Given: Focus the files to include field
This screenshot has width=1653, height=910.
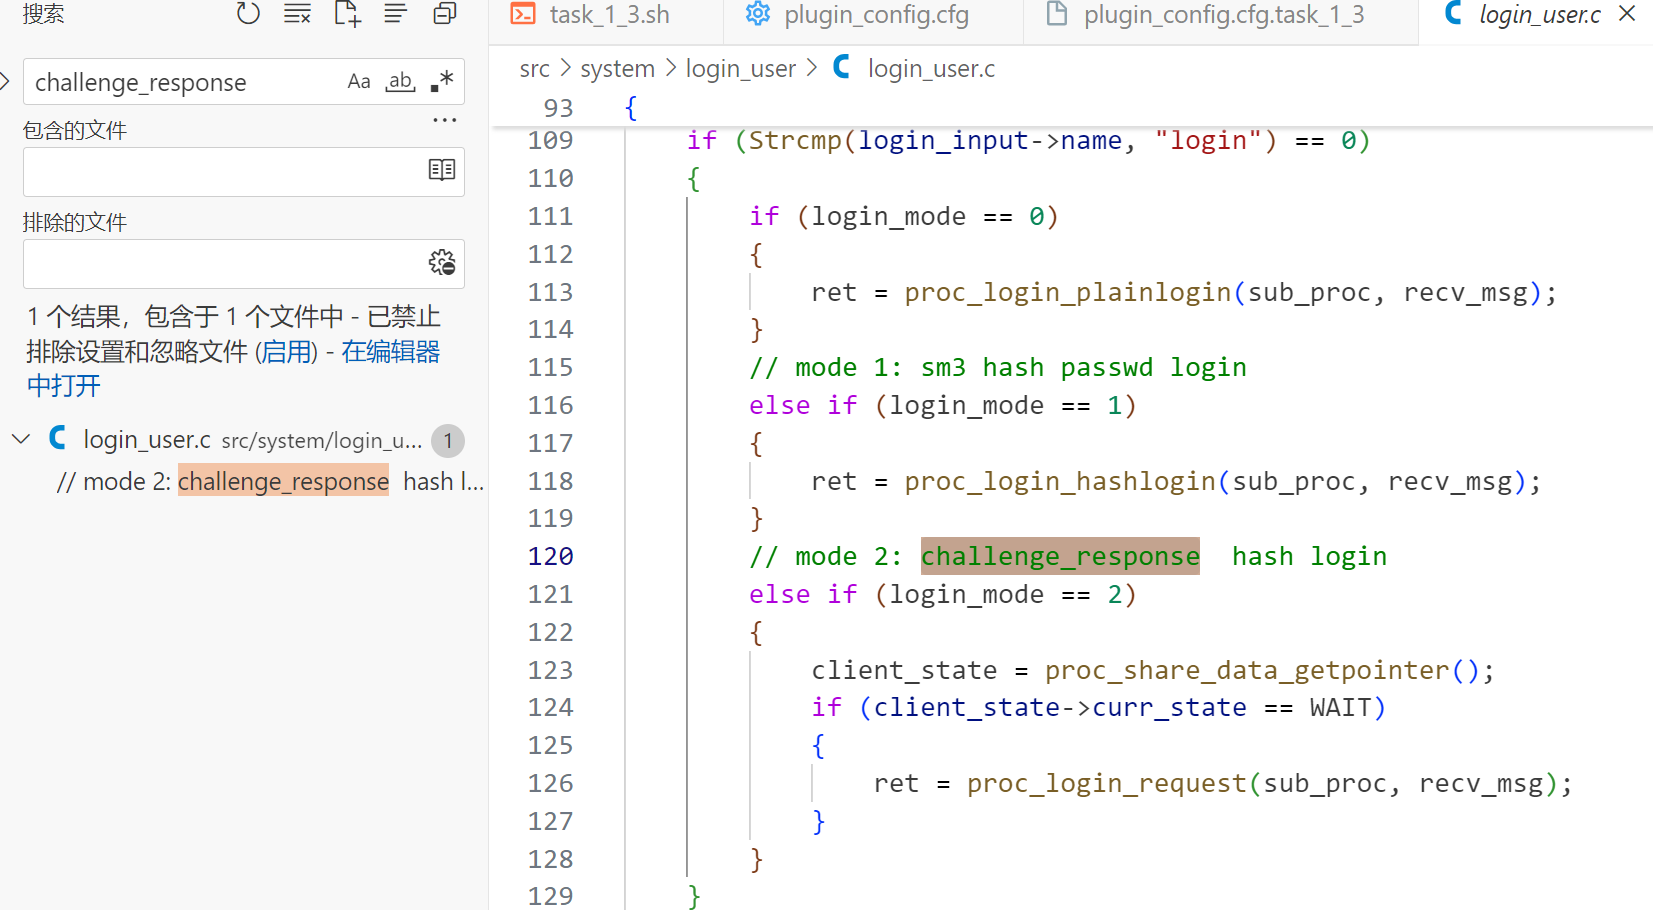Looking at the screenshot, I should [244, 172].
